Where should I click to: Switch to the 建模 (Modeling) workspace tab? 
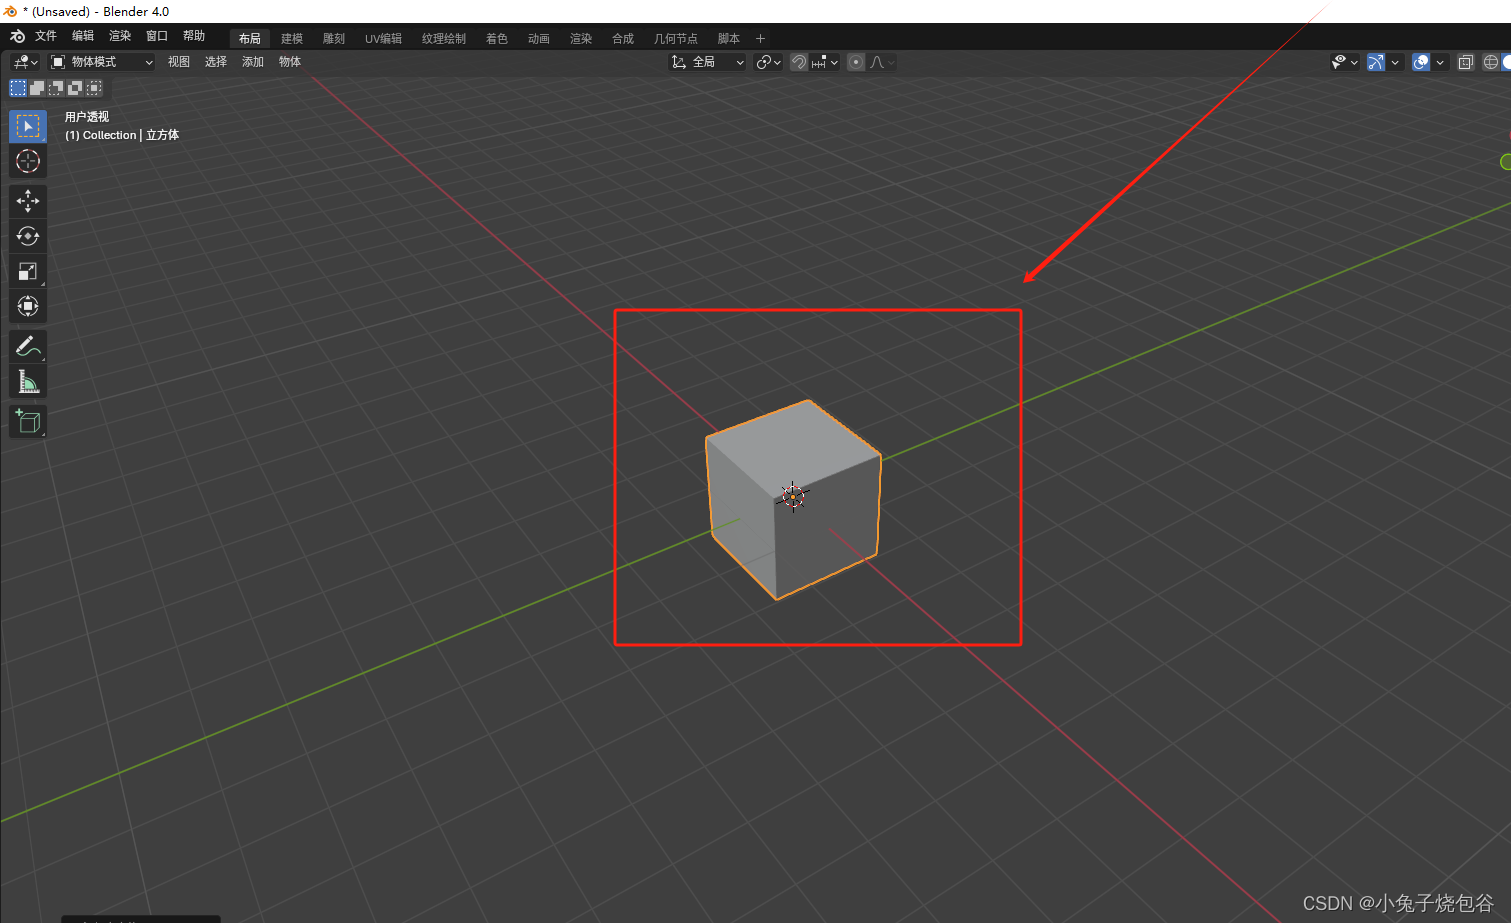coord(292,39)
